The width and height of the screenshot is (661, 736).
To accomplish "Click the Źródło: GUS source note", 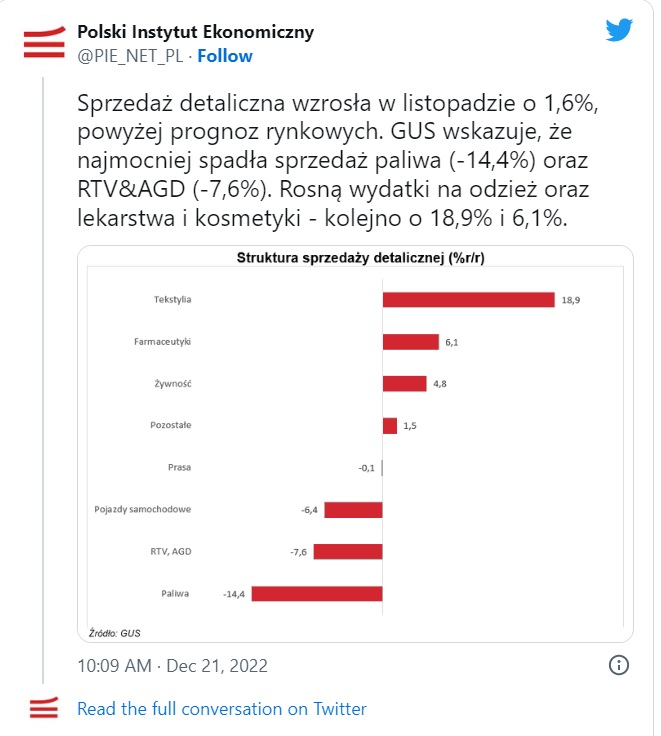I will point(115,633).
